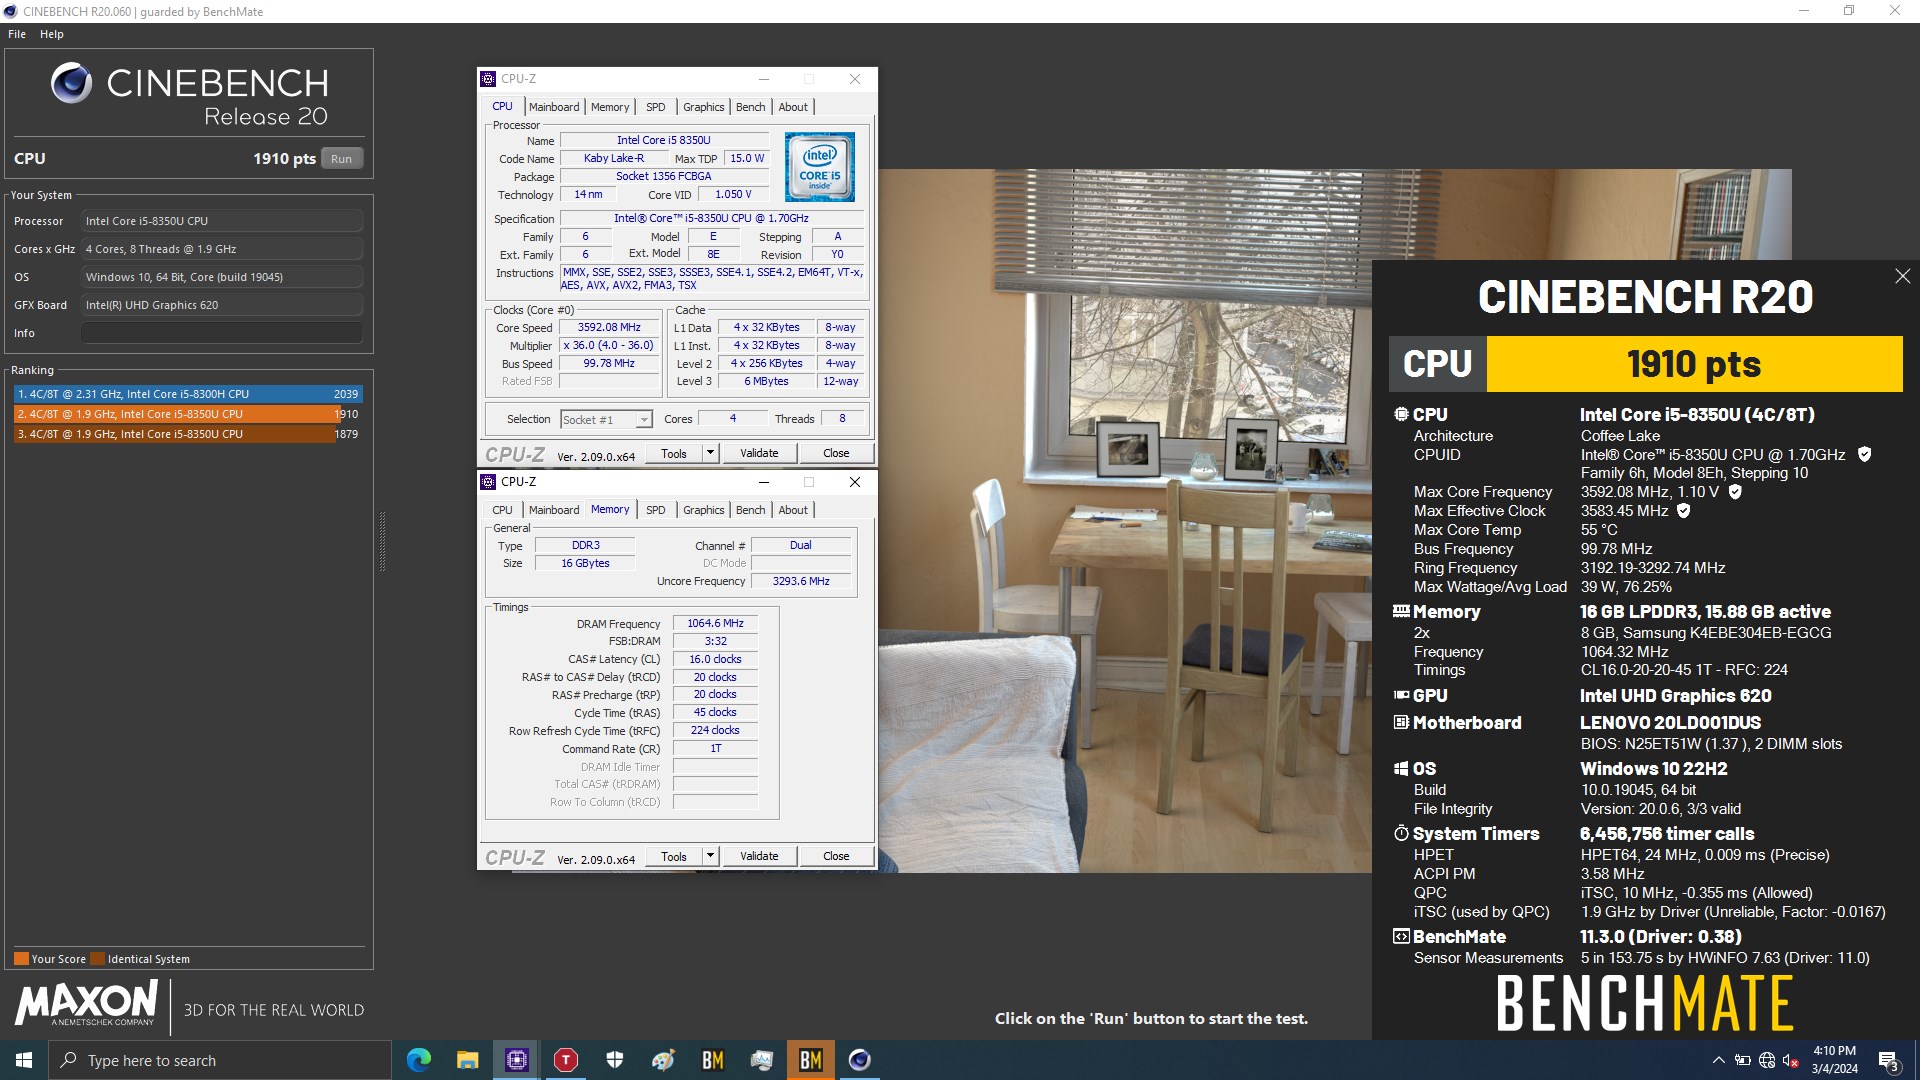Switch to Graphics tab in bottom CPU-Z window
The height and width of the screenshot is (1080, 1920).
pyautogui.click(x=704, y=510)
